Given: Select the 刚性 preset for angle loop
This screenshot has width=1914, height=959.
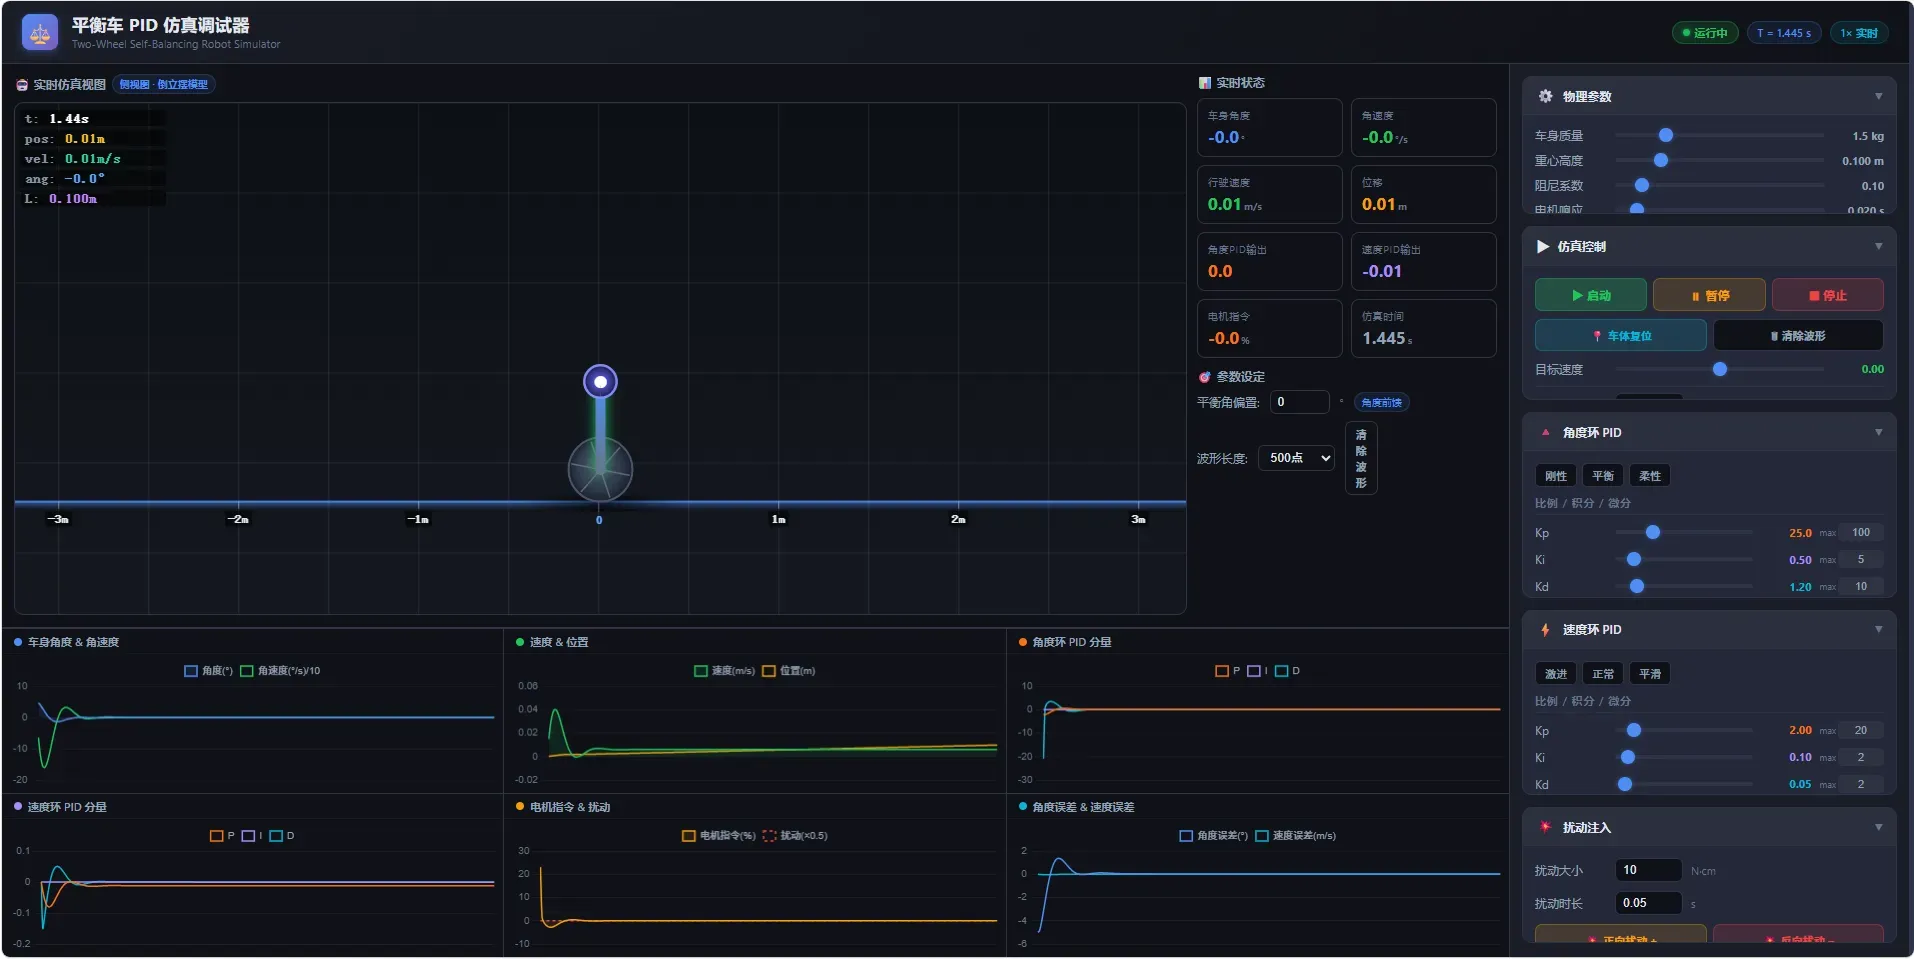Looking at the screenshot, I should pyautogui.click(x=1556, y=476).
